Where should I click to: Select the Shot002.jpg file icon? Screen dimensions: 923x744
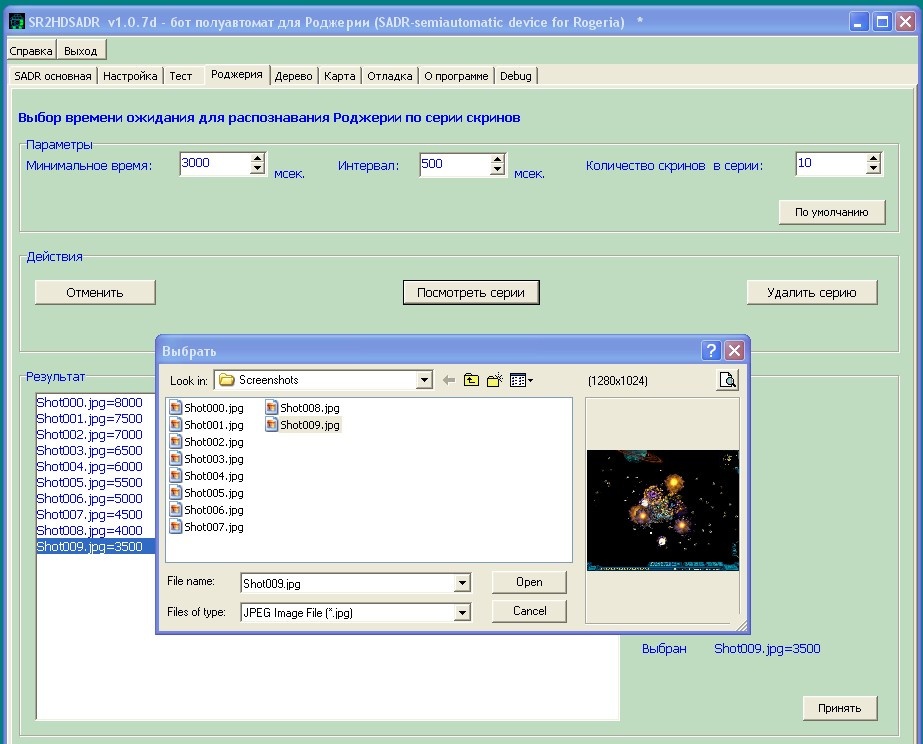click(x=175, y=441)
